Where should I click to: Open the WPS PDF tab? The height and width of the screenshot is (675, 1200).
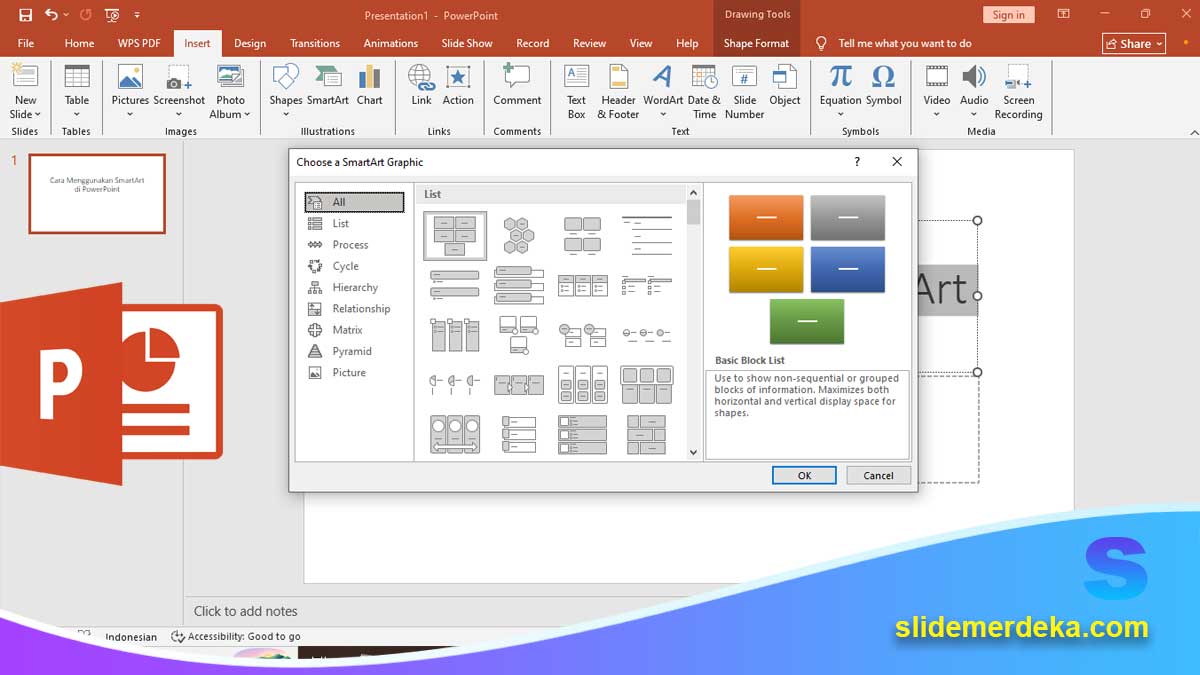(x=139, y=43)
